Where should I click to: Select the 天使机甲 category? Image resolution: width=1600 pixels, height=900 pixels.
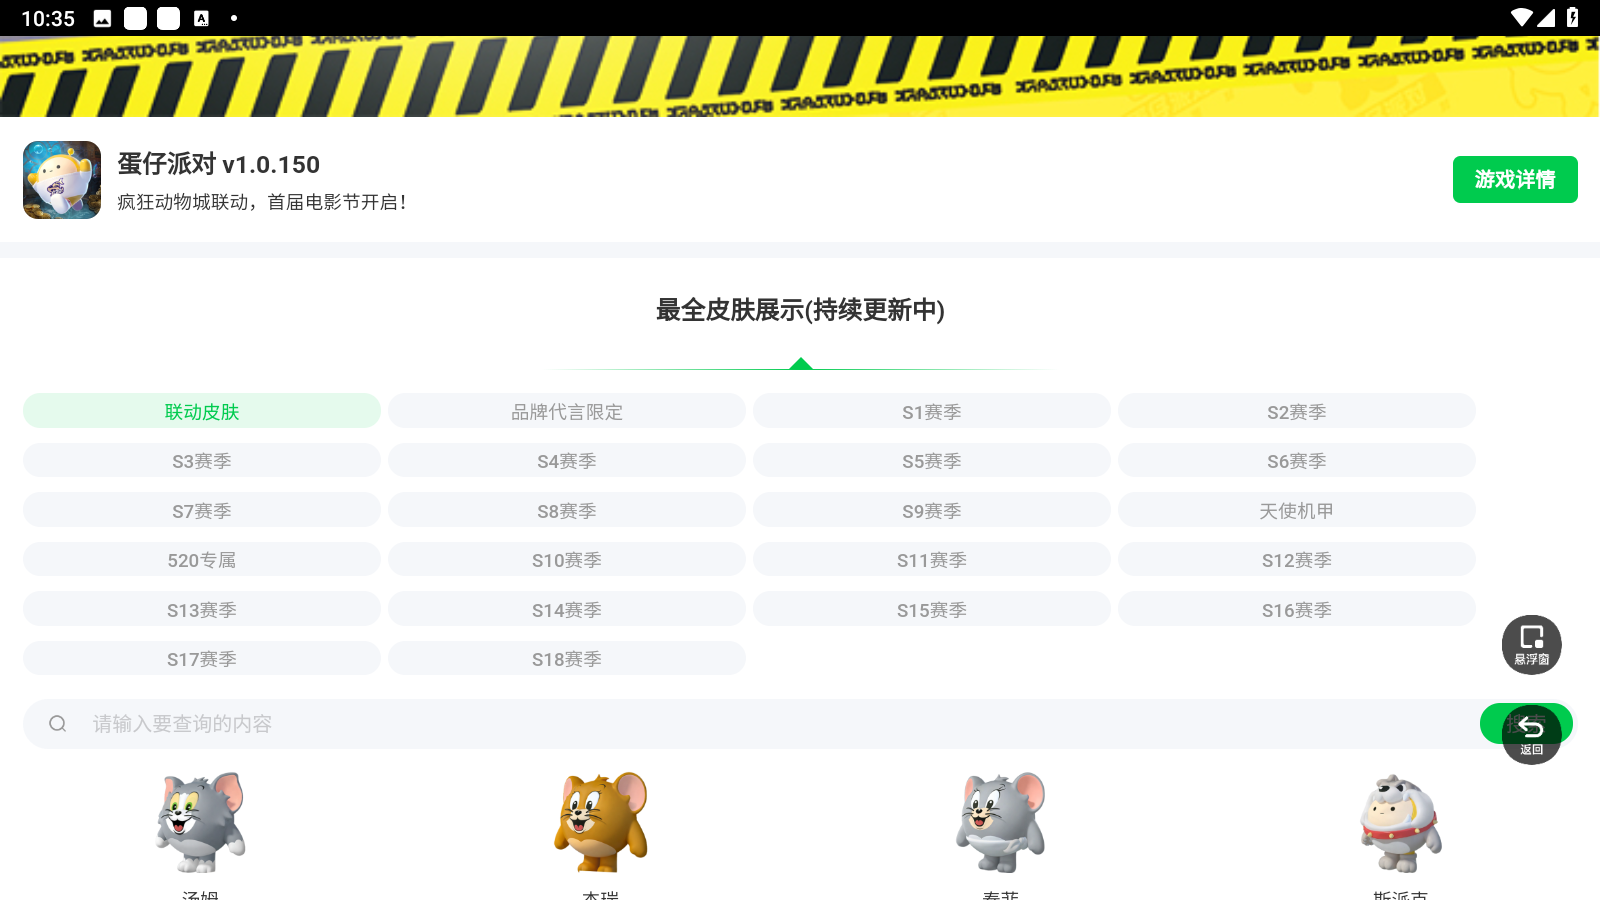coord(1297,510)
